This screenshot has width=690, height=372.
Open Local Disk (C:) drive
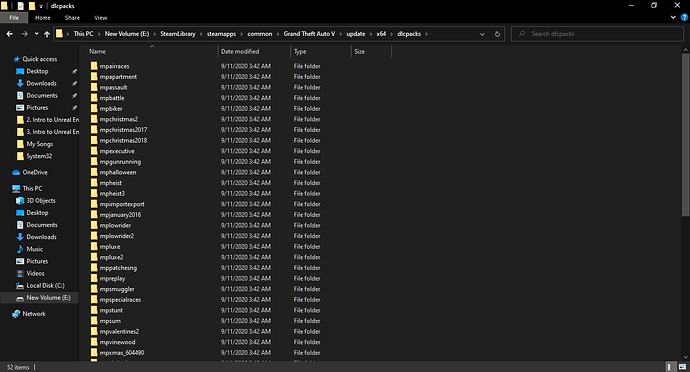[45, 285]
